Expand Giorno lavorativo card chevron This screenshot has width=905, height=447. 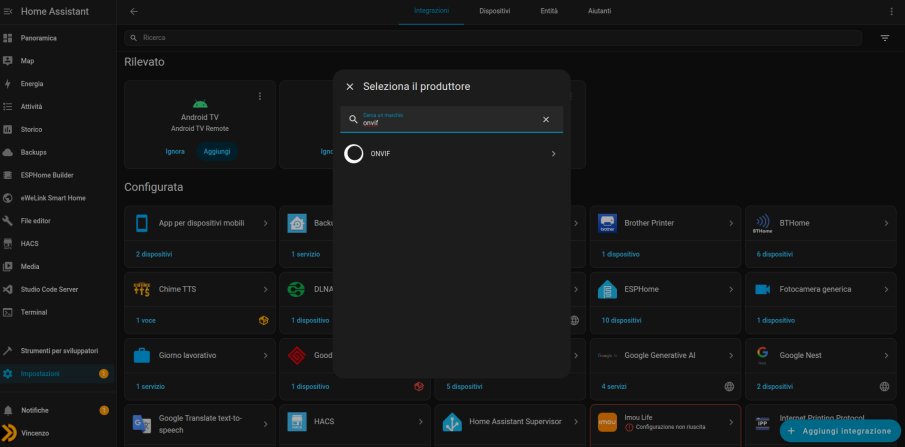(265, 356)
